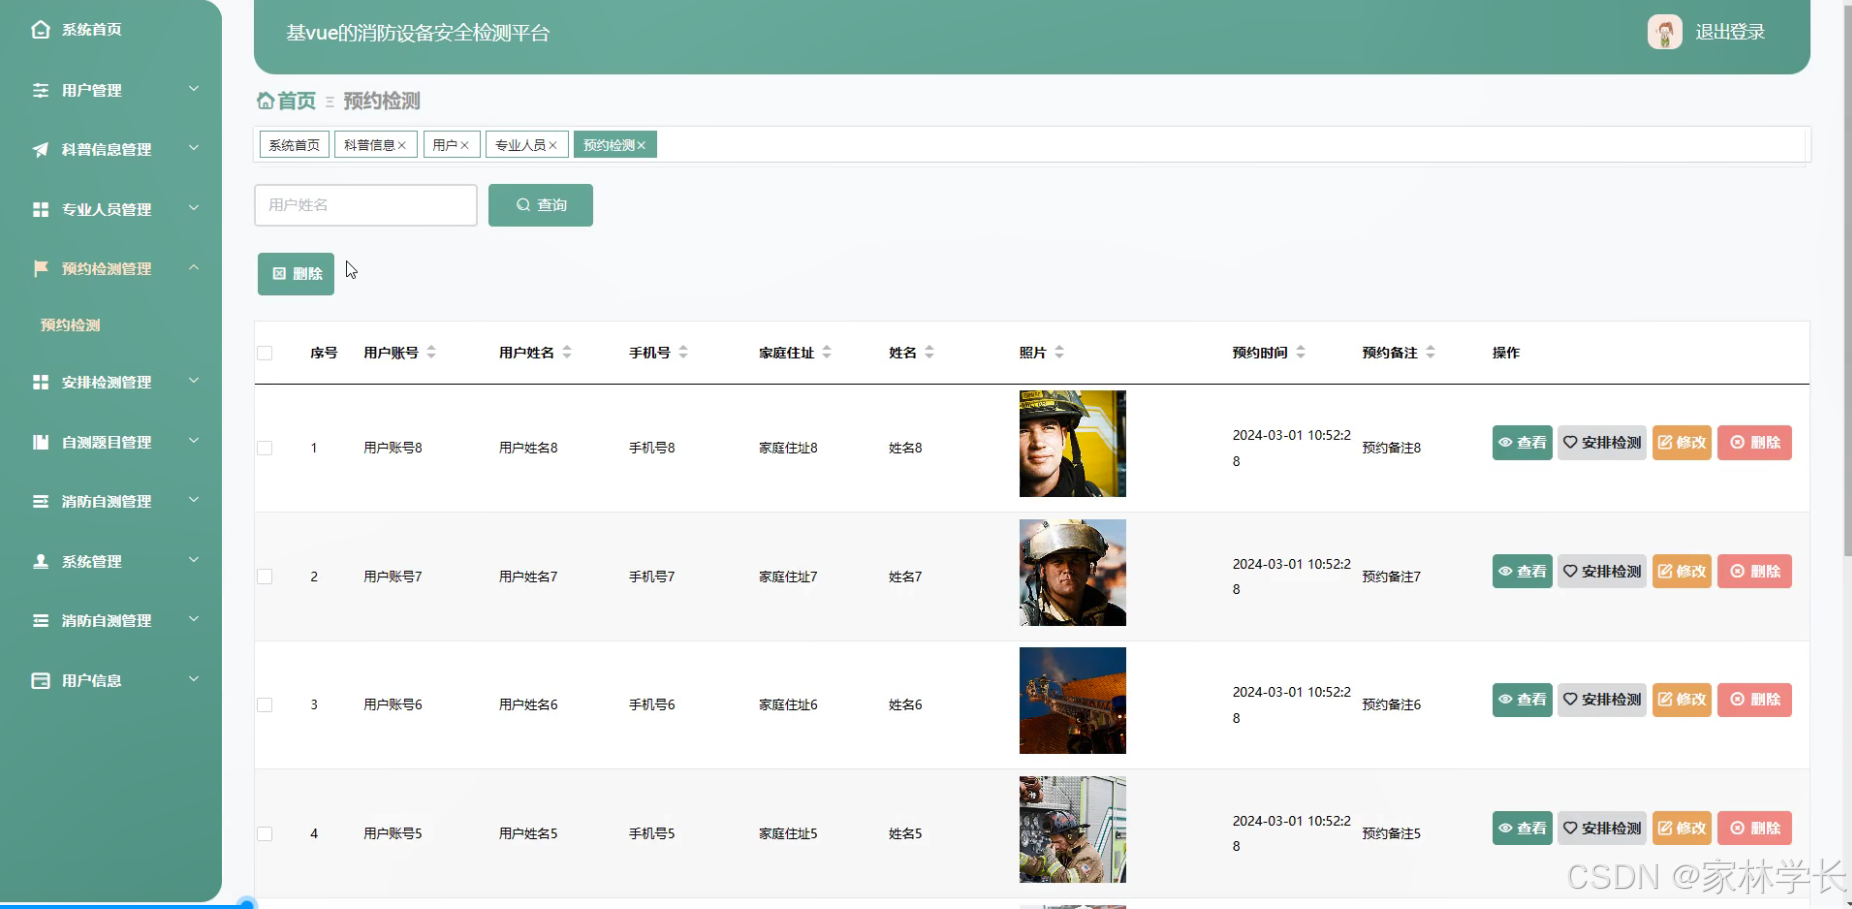Sort by 照片 column arrows

click(1059, 352)
